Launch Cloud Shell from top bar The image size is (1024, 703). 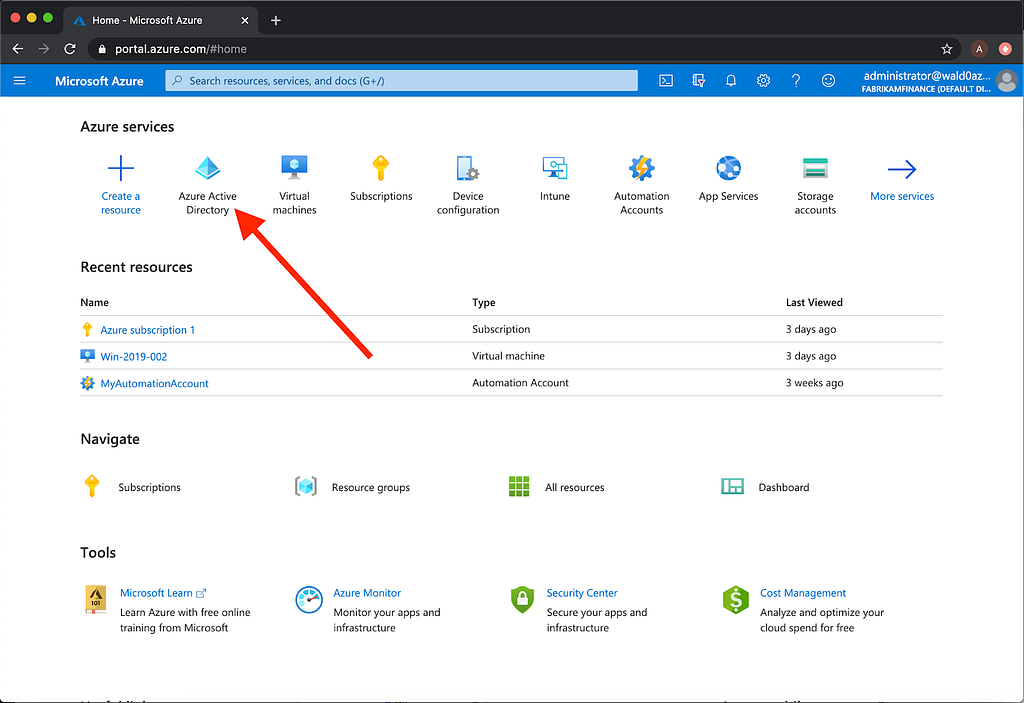click(665, 81)
